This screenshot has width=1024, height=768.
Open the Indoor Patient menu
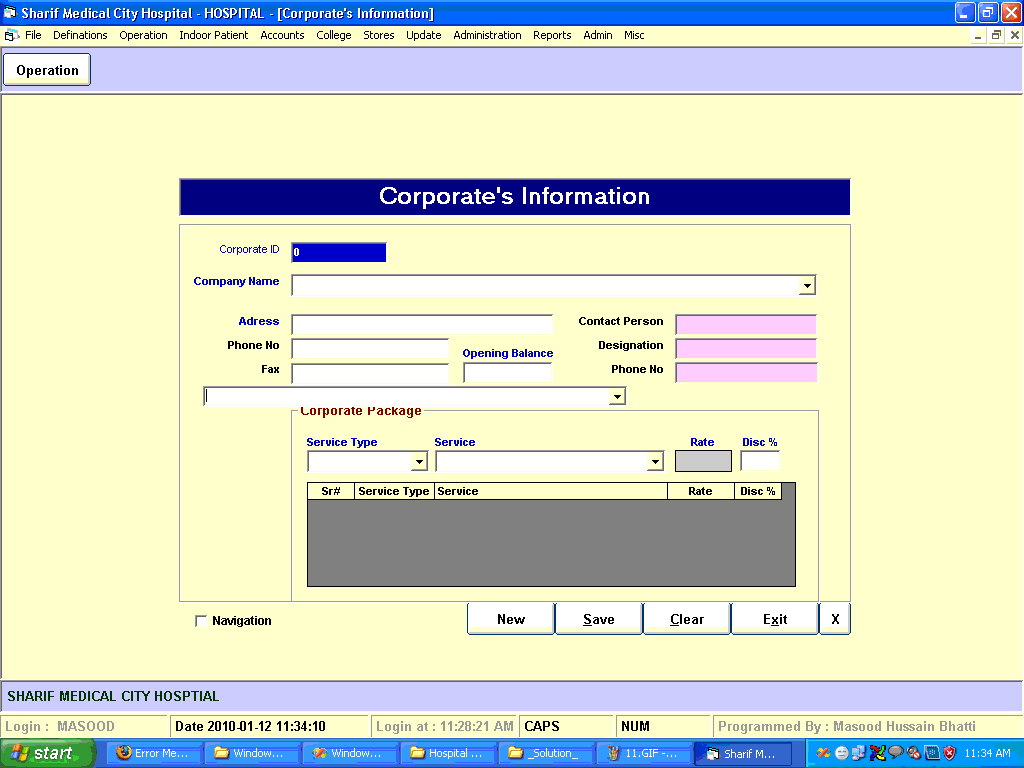click(214, 35)
